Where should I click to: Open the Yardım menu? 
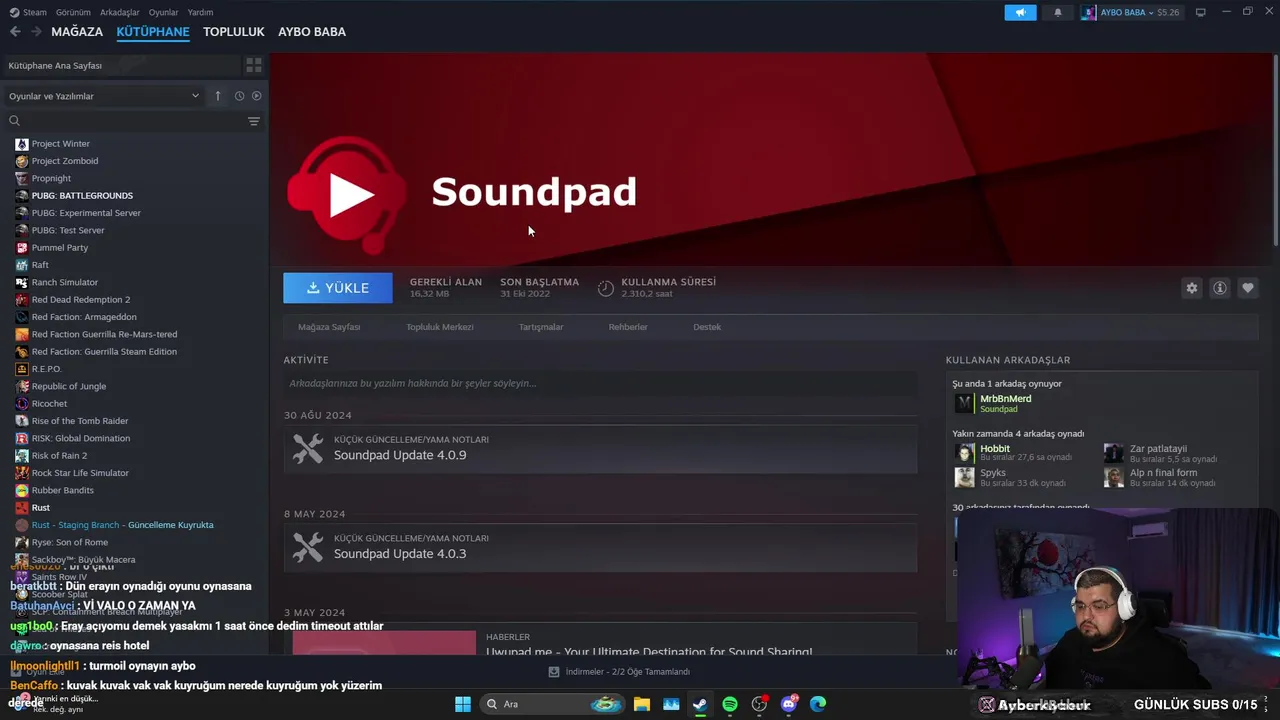[x=201, y=12]
